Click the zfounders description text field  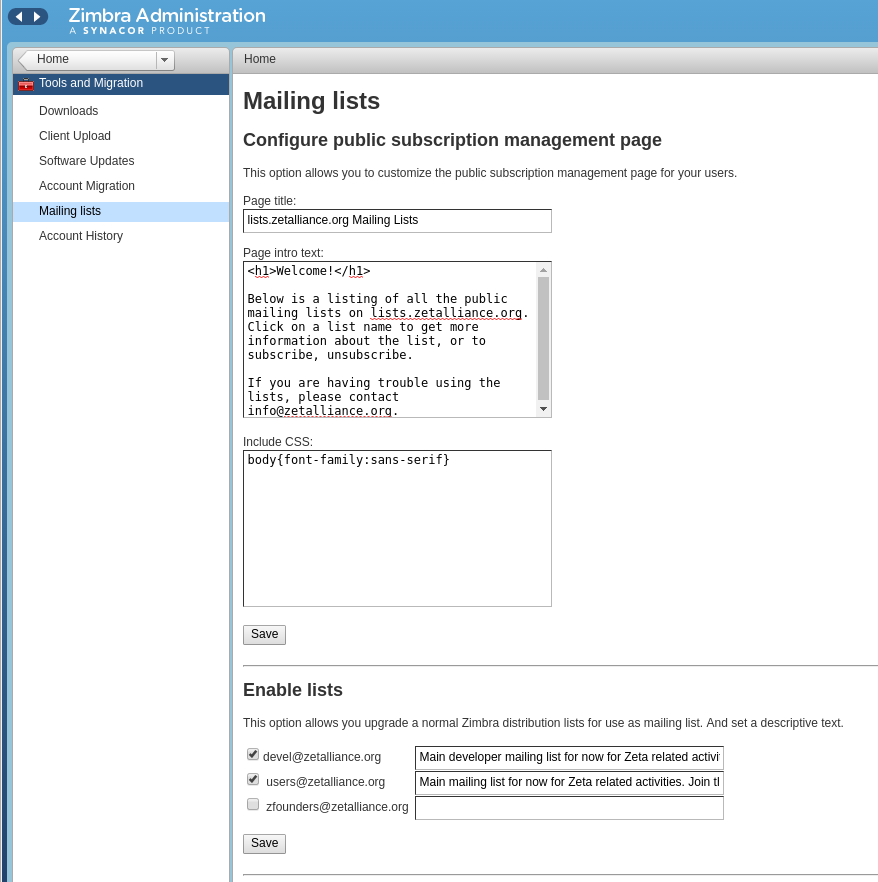(568, 808)
